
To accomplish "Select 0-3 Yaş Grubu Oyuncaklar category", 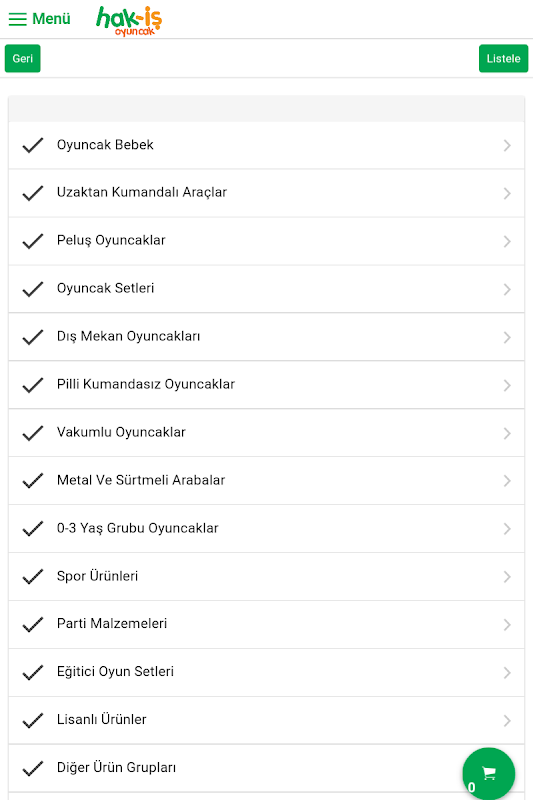I will tap(266, 529).
